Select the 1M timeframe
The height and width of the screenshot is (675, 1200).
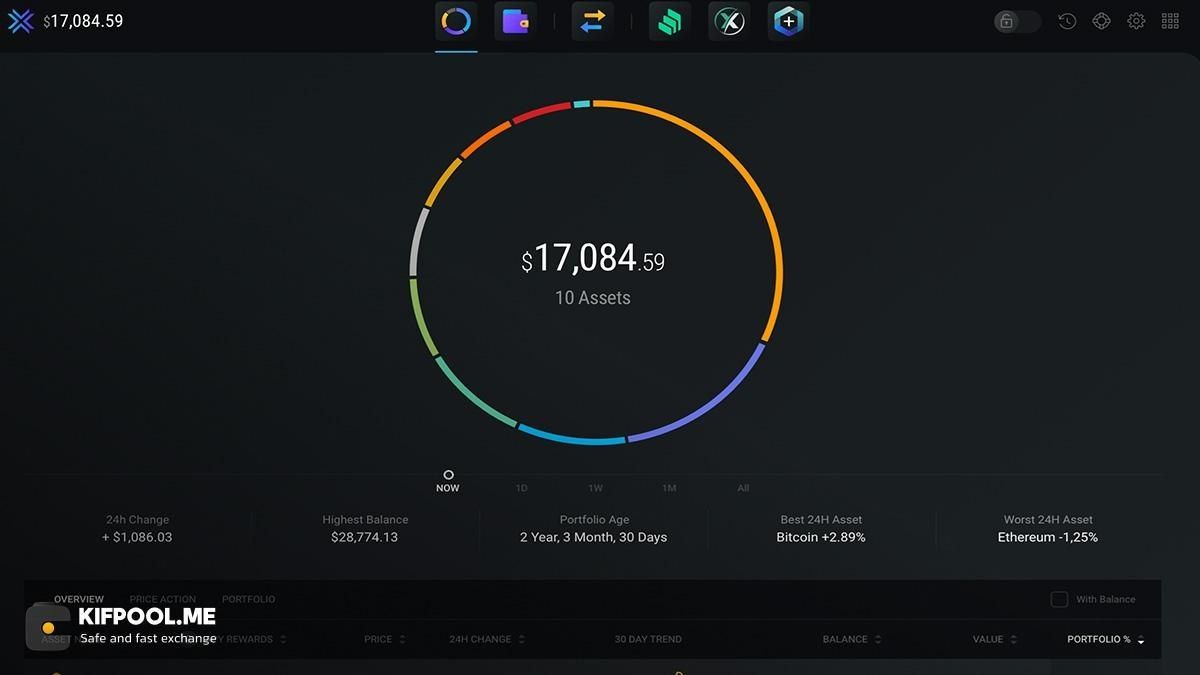669,488
